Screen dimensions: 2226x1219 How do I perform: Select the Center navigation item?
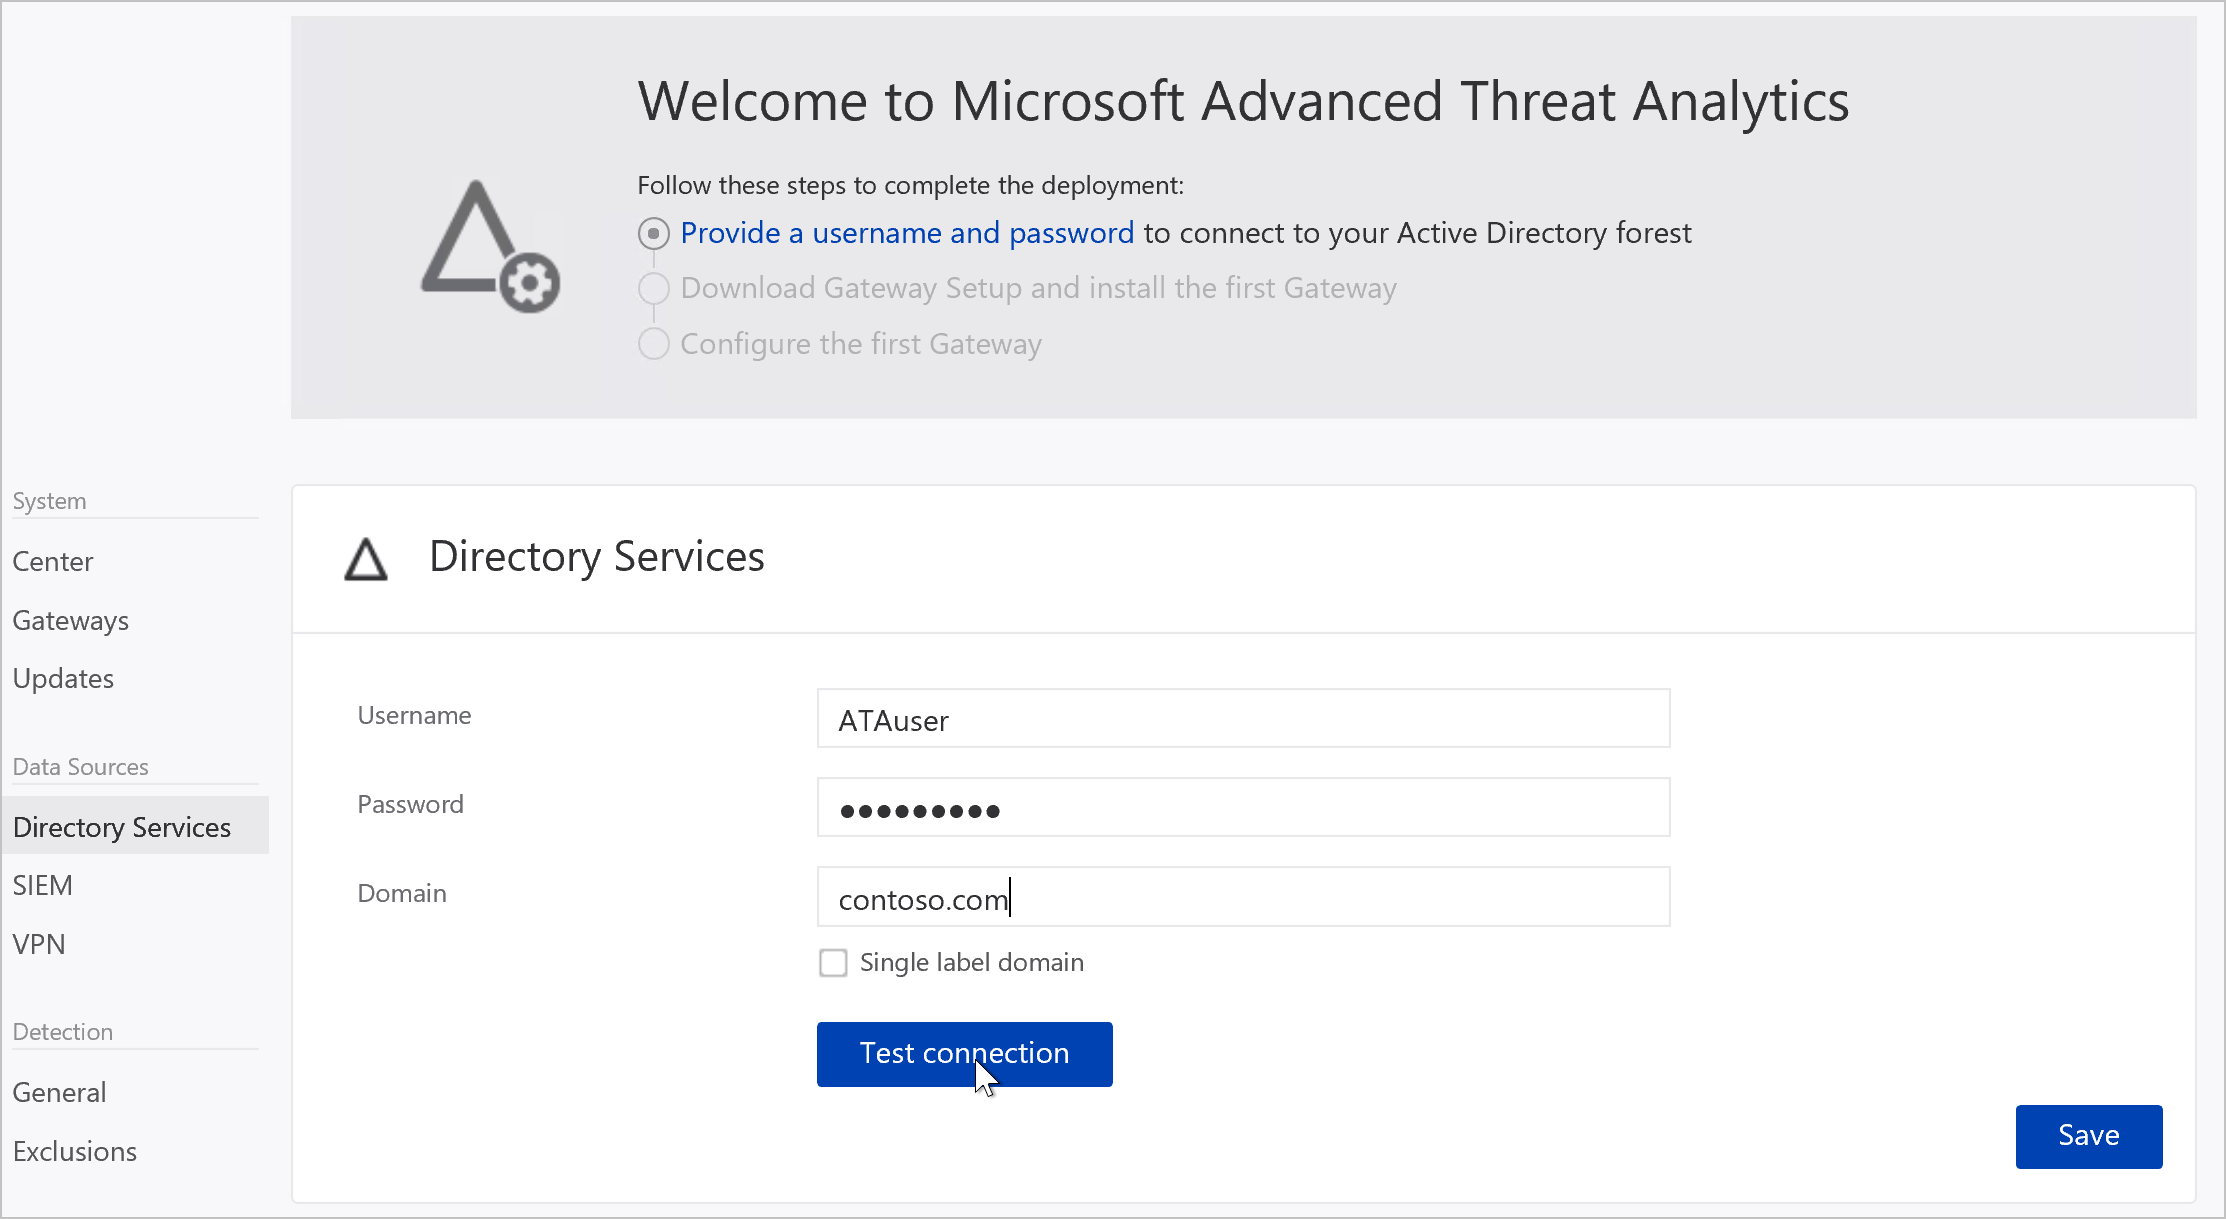coord(54,560)
